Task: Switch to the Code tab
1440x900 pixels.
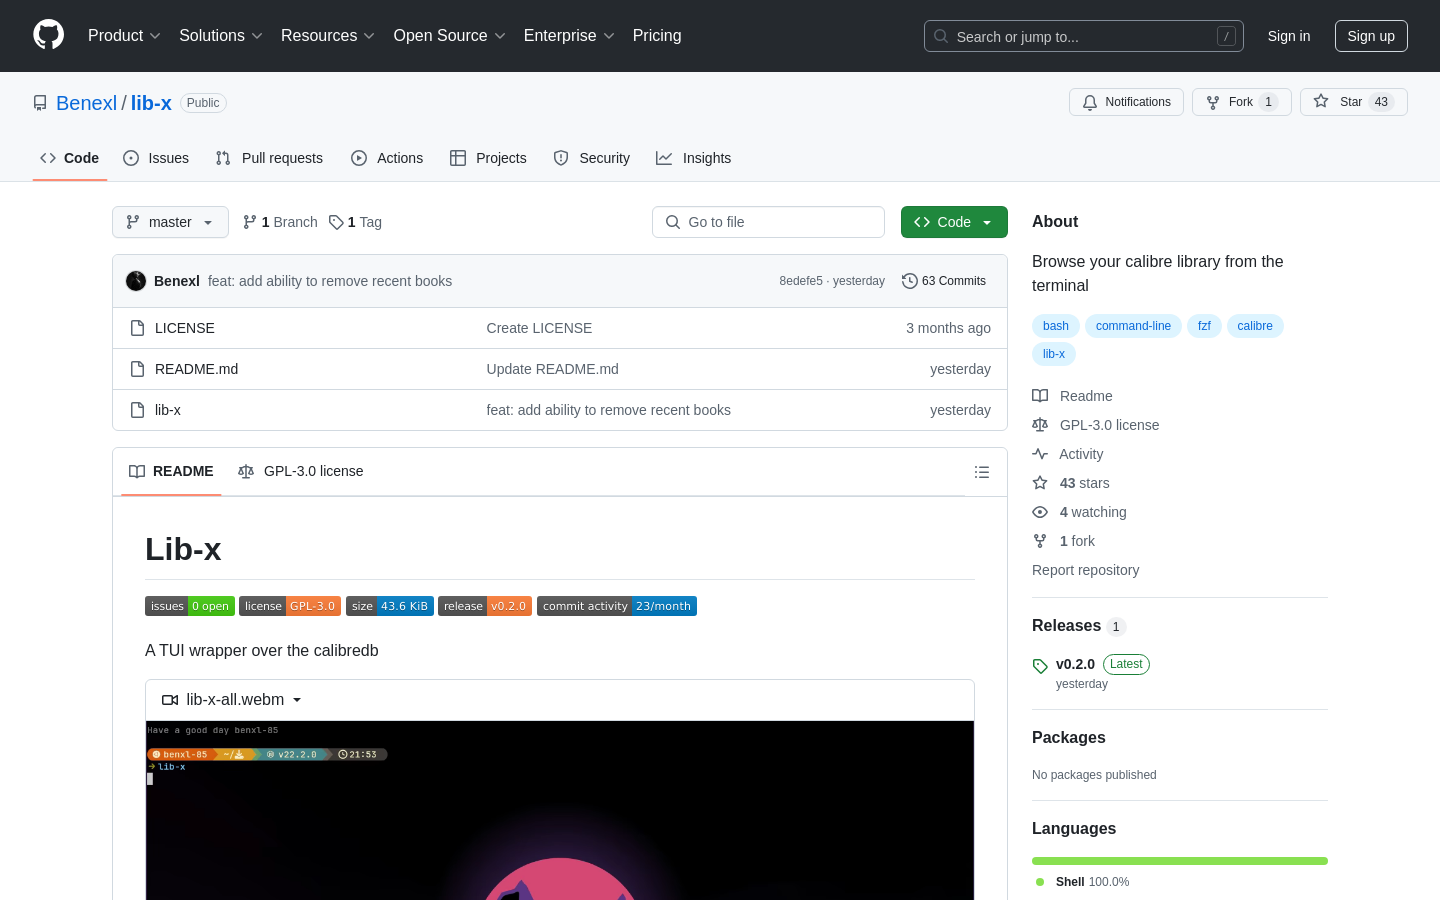Action: [x=70, y=158]
